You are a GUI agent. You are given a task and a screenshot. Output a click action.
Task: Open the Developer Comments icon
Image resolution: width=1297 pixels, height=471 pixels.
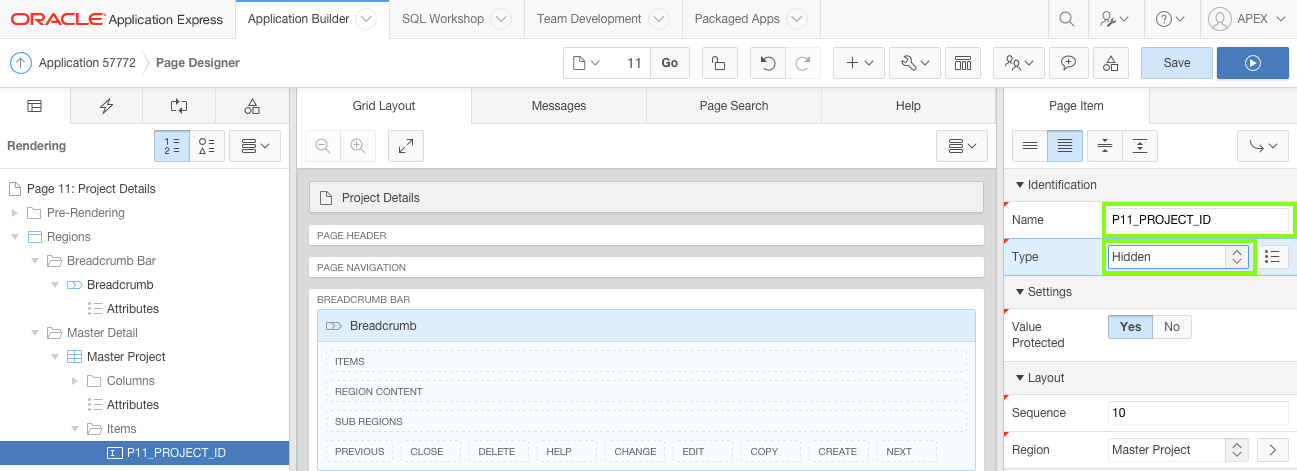point(1069,62)
